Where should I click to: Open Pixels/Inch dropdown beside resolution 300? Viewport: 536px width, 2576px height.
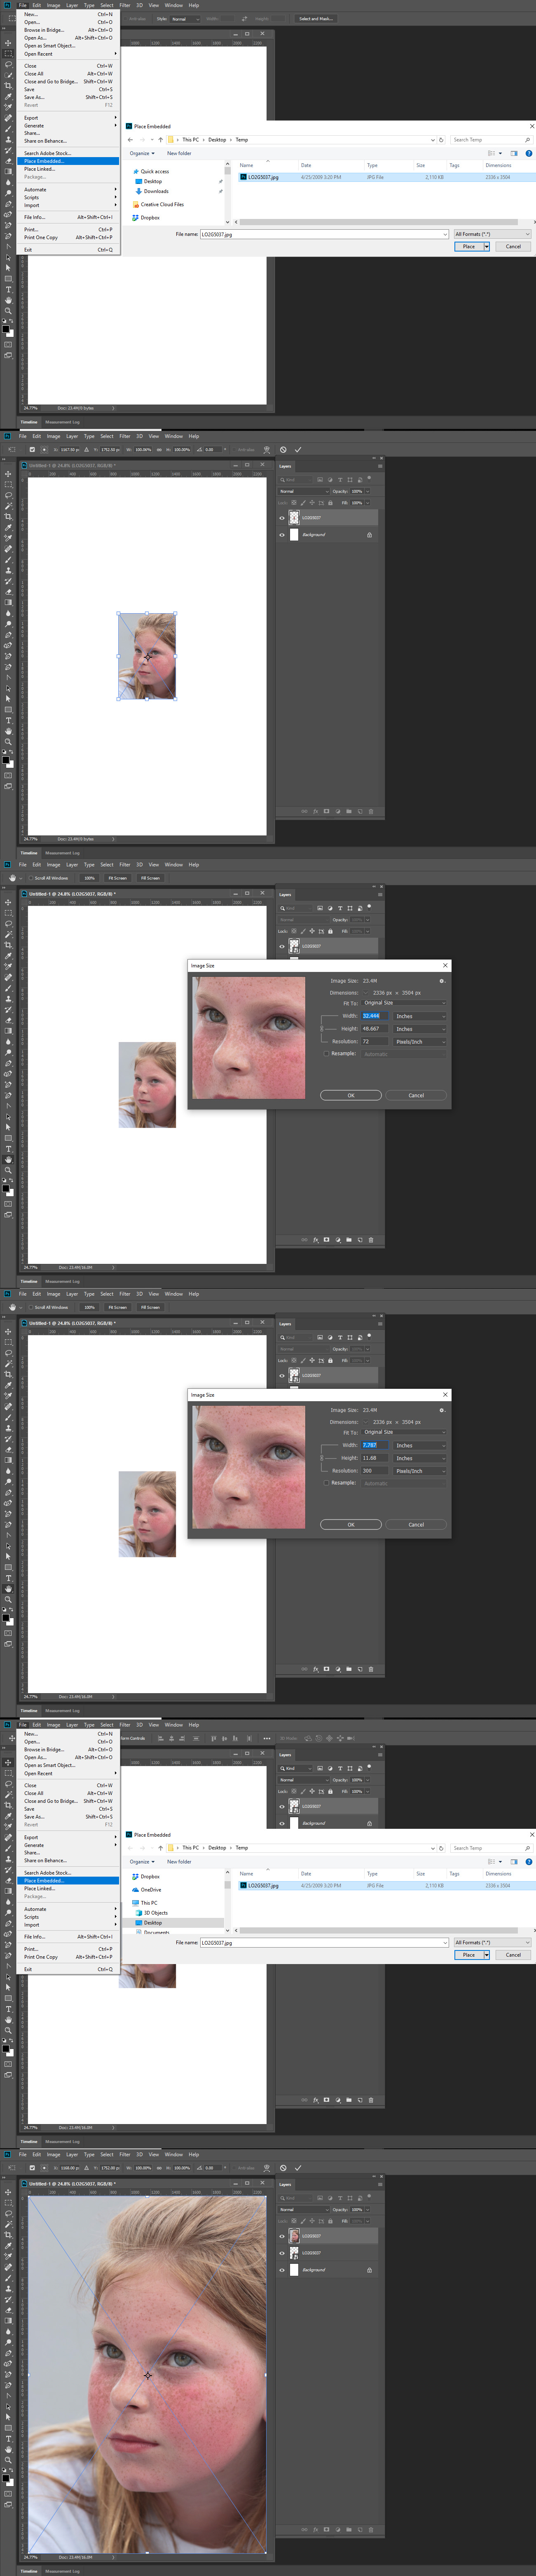[x=420, y=1471]
